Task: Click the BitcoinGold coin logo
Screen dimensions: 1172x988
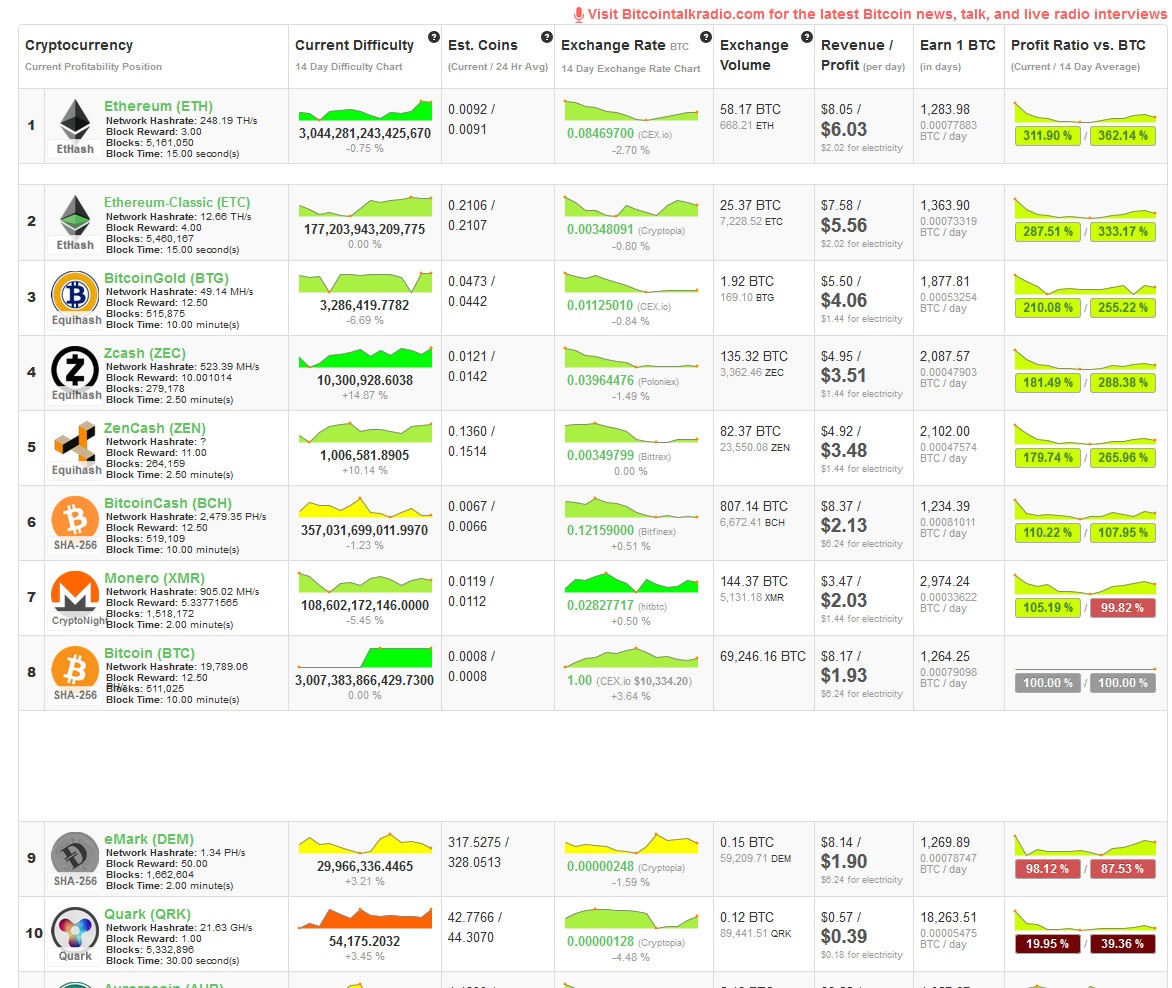Action: pos(75,293)
